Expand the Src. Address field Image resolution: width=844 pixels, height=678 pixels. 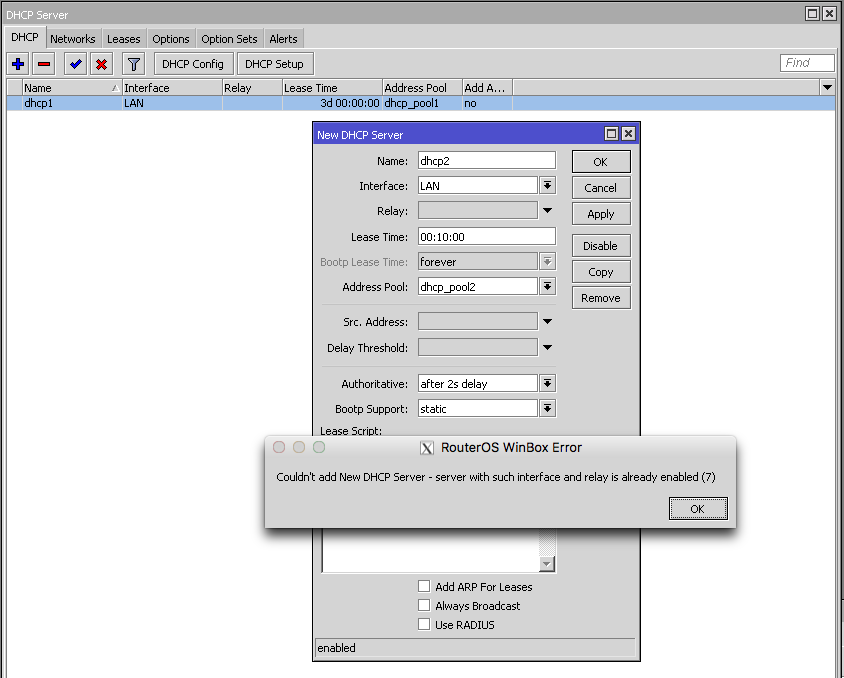pyautogui.click(x=547, y=321)
